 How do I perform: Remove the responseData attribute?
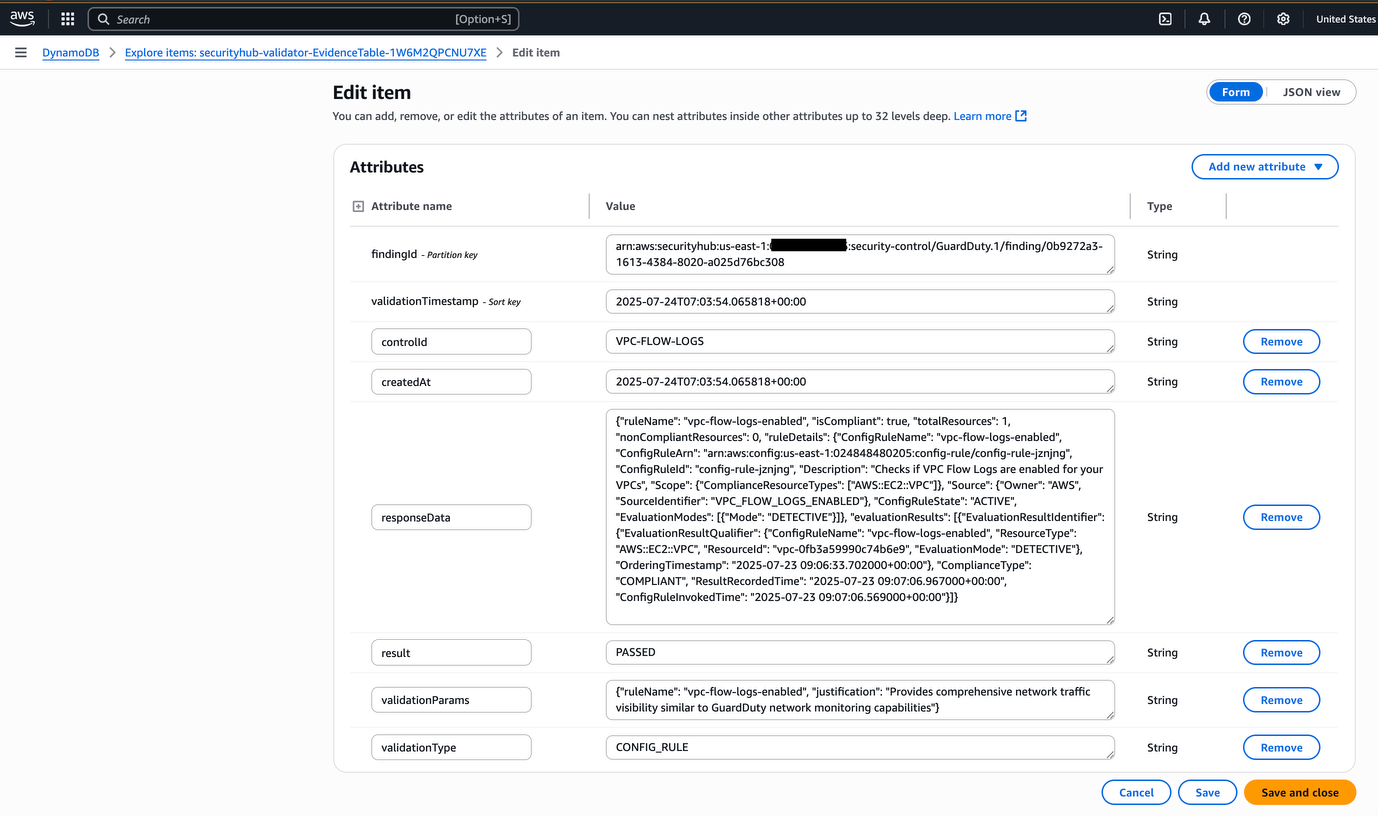pos(1281,517)
